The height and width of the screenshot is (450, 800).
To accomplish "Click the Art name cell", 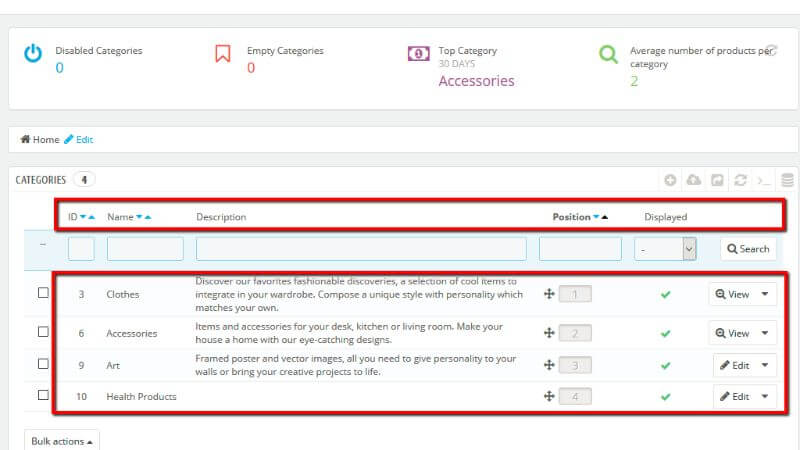I will click(x=113, y=366).
